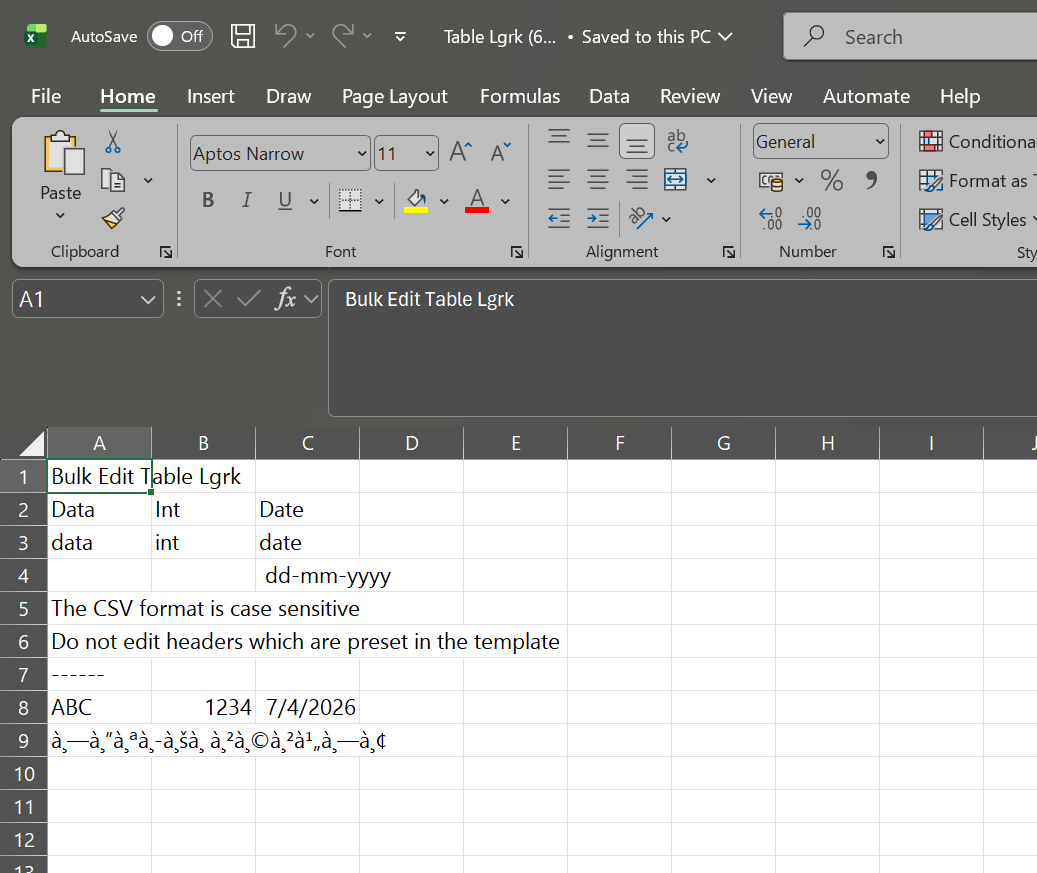1037x873 pixels.
Task: Click the Center align text icon
Action: tap(597, 180)
